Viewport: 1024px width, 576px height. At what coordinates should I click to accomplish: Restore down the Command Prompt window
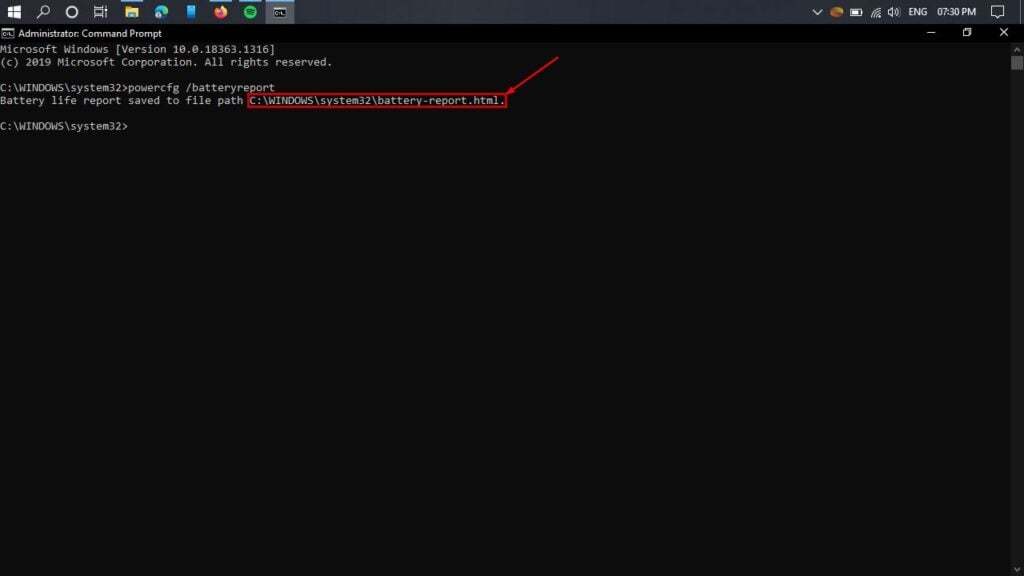tap(967, 33)
